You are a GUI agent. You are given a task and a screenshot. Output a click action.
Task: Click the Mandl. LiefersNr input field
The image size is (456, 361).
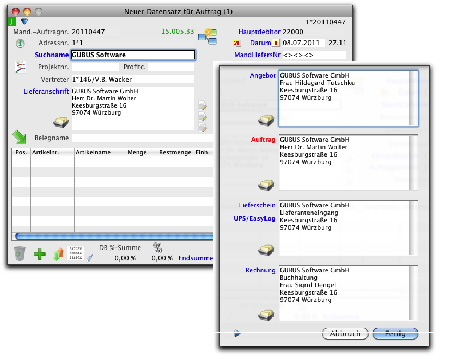tap(314, 55)
